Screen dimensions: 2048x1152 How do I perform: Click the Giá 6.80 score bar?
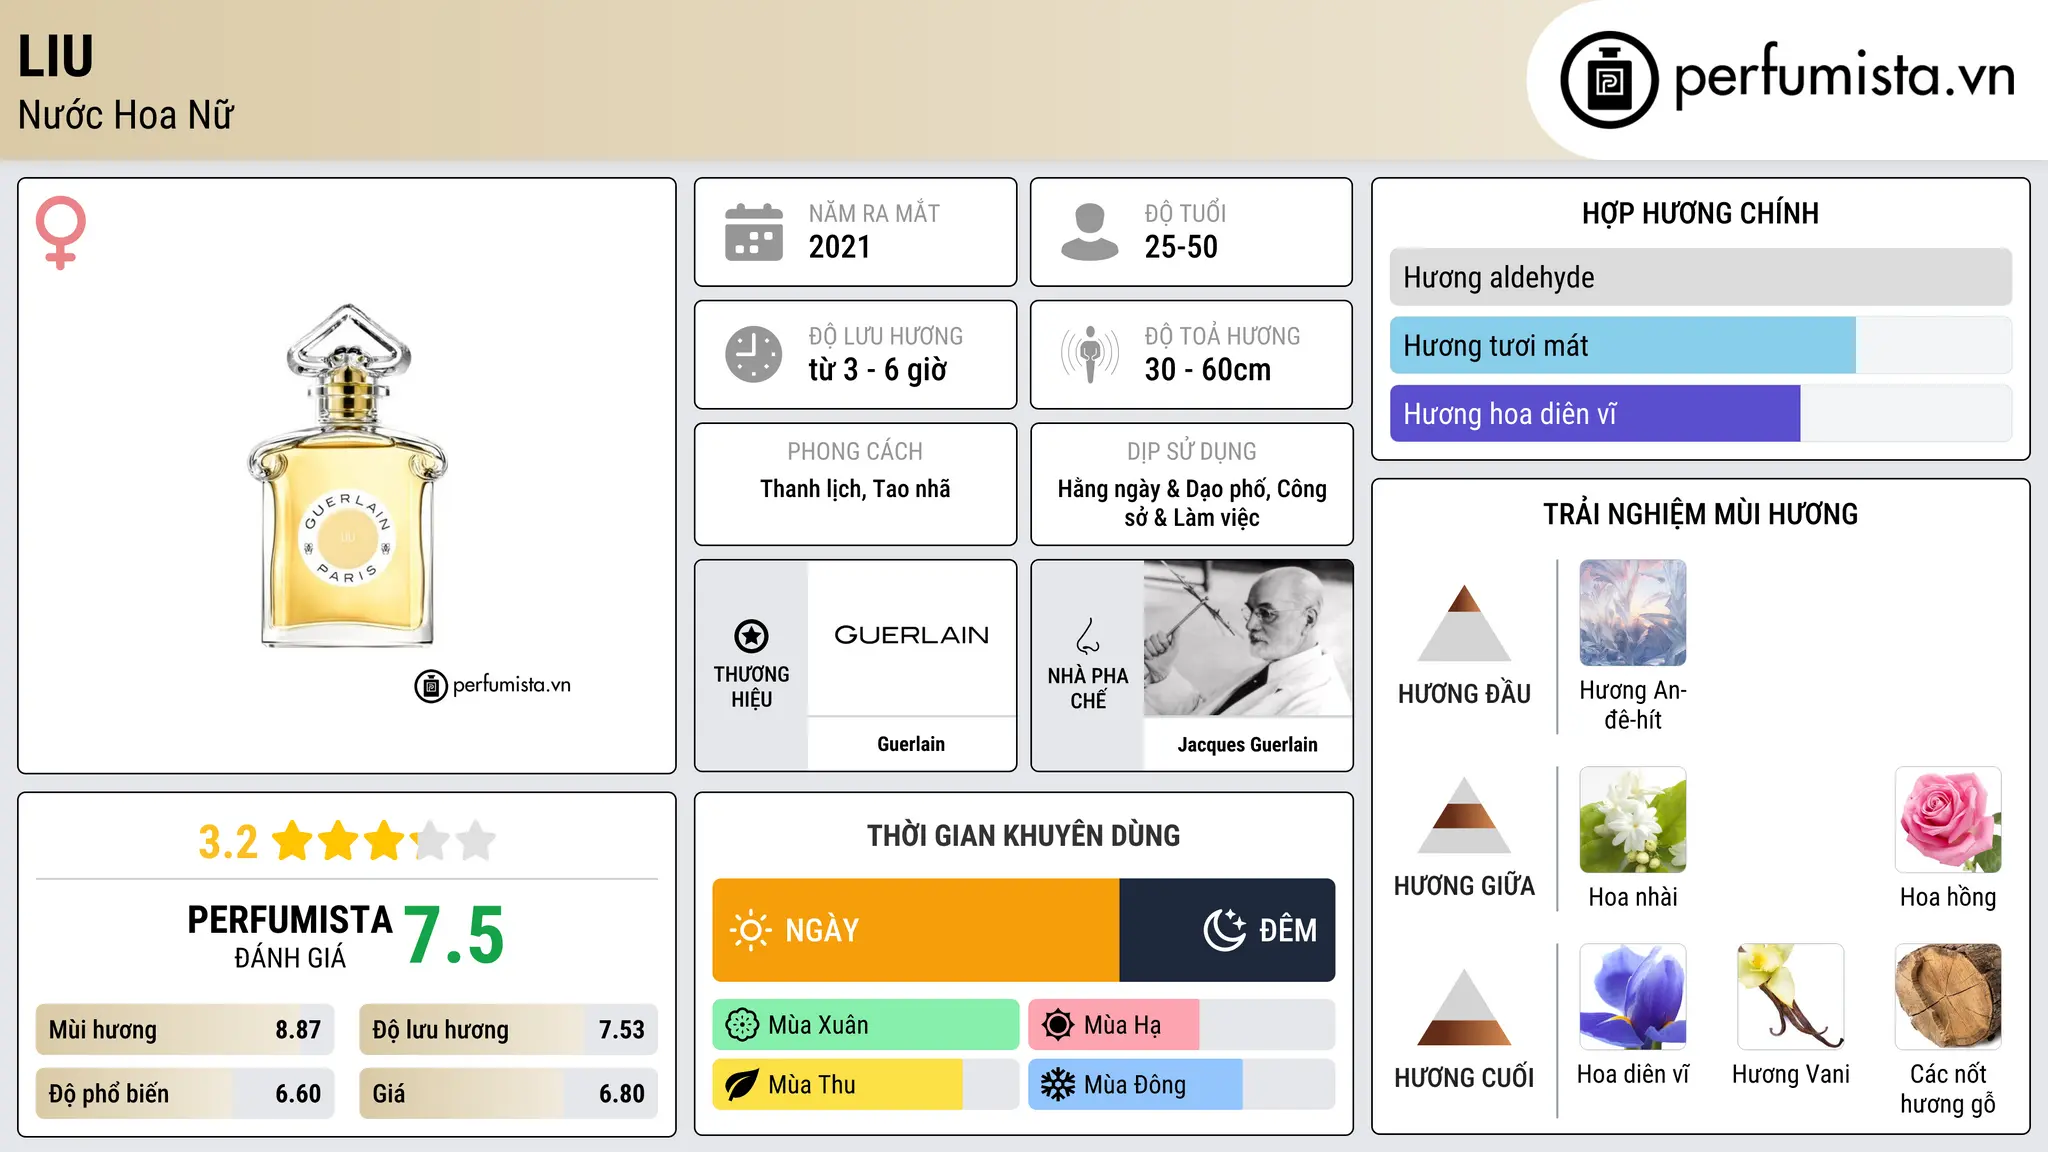coord(509,1094)
